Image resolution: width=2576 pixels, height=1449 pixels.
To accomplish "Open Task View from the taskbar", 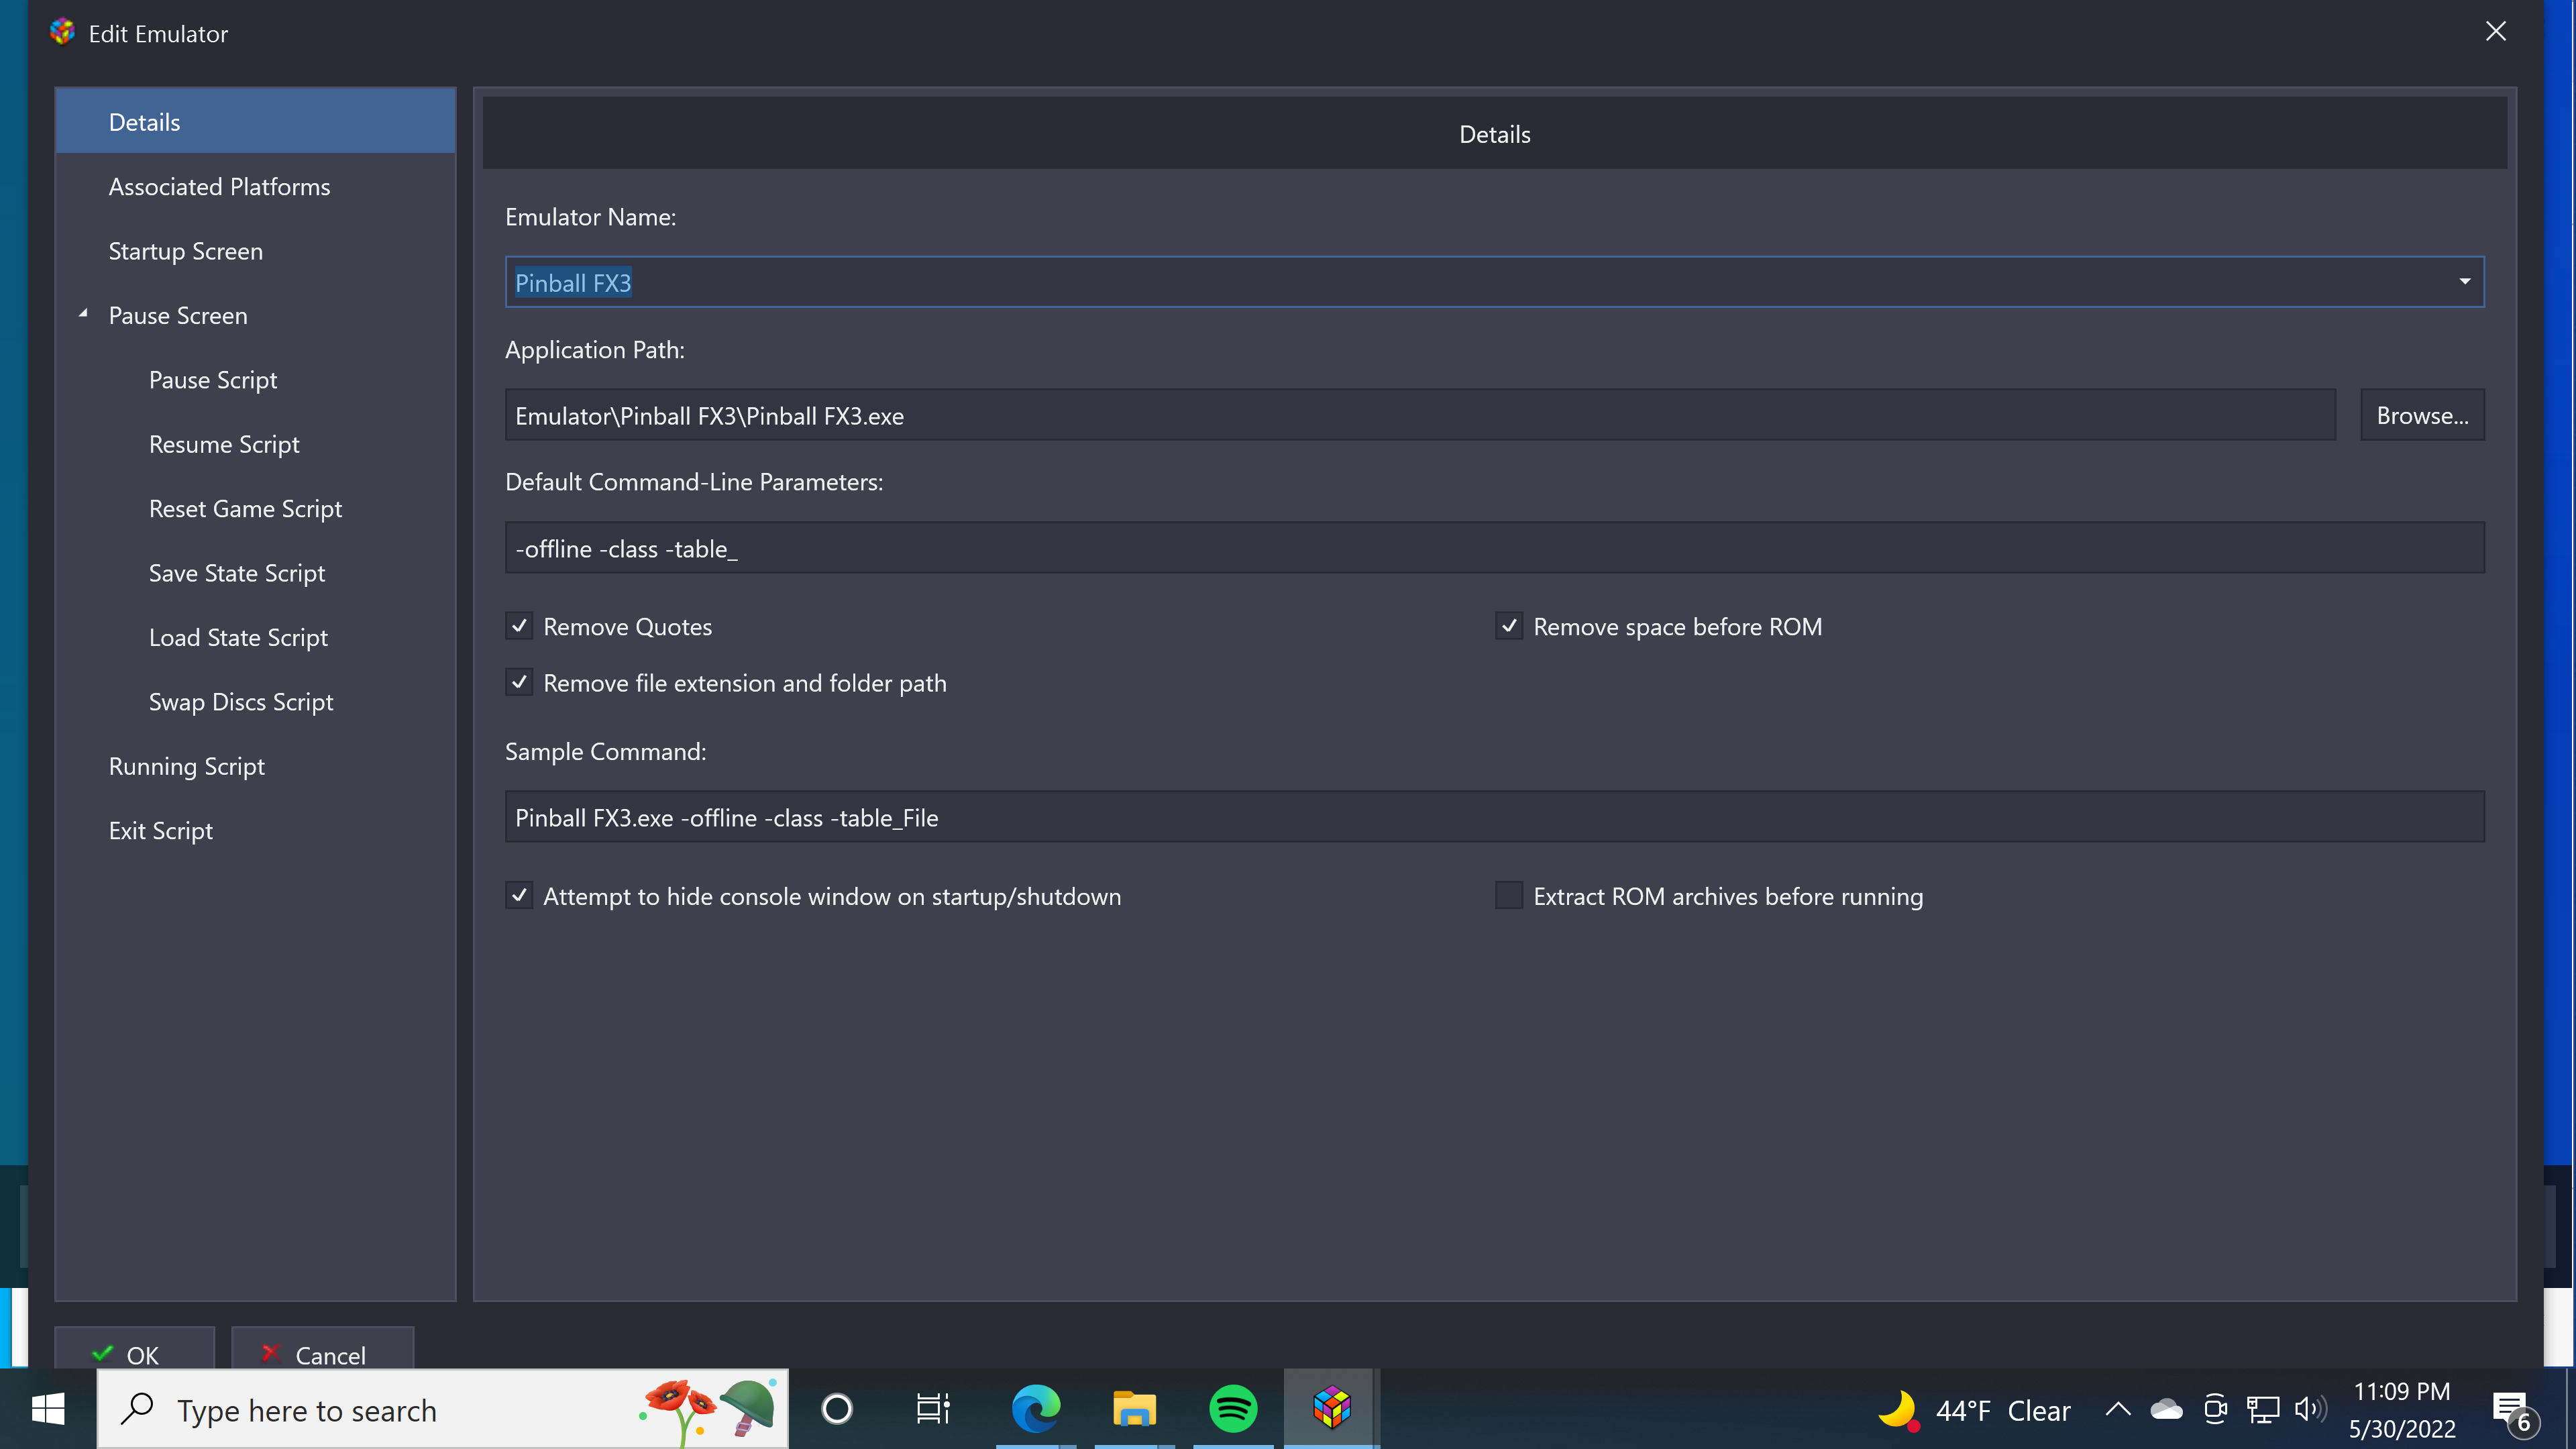I will (x=933, y=1409).
